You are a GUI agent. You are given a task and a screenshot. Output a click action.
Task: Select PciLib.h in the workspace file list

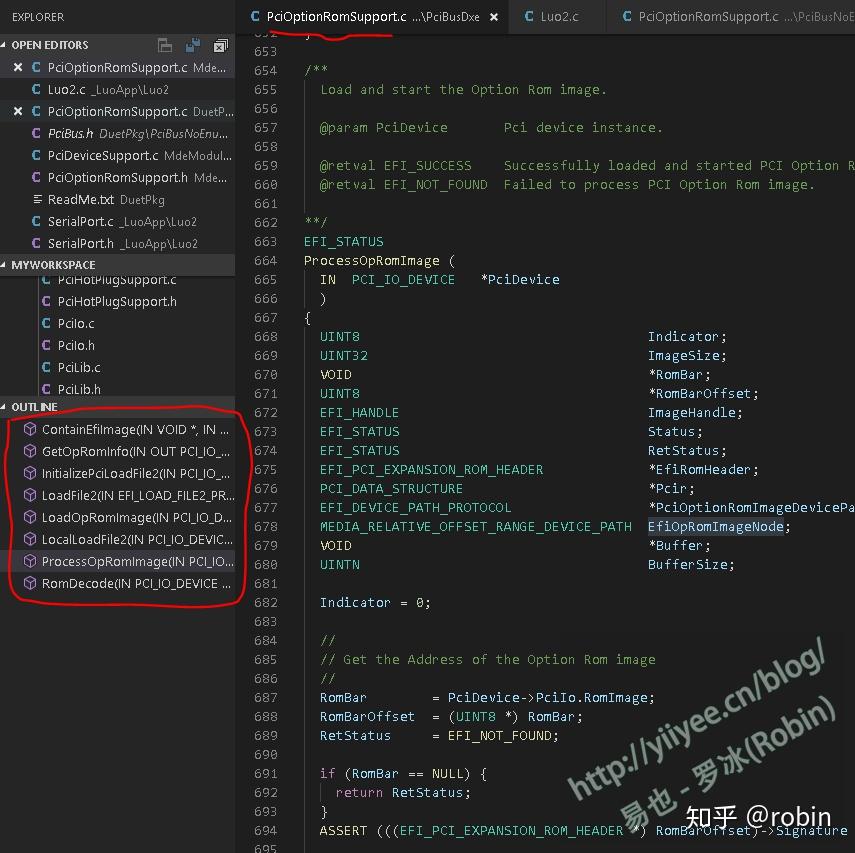click(x=80, y=389)
